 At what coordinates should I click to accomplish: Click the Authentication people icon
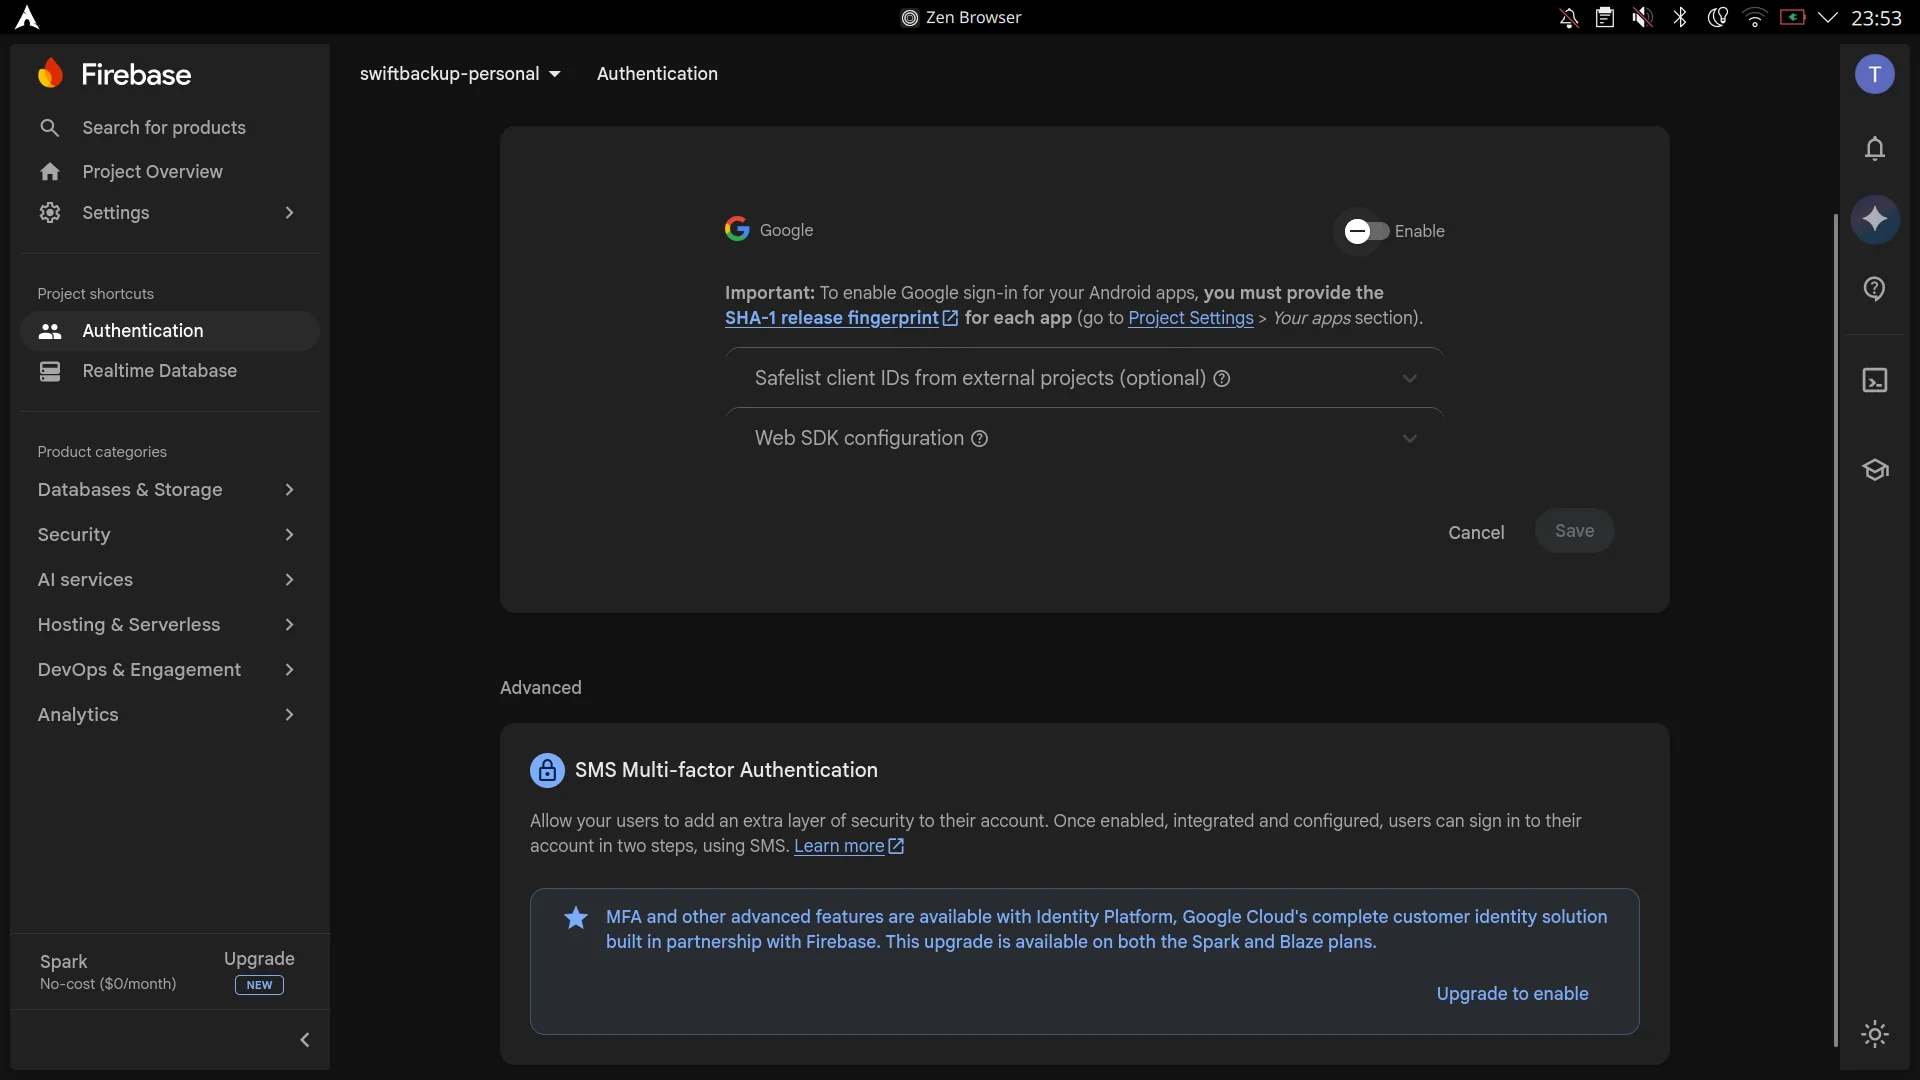point(50,331)
